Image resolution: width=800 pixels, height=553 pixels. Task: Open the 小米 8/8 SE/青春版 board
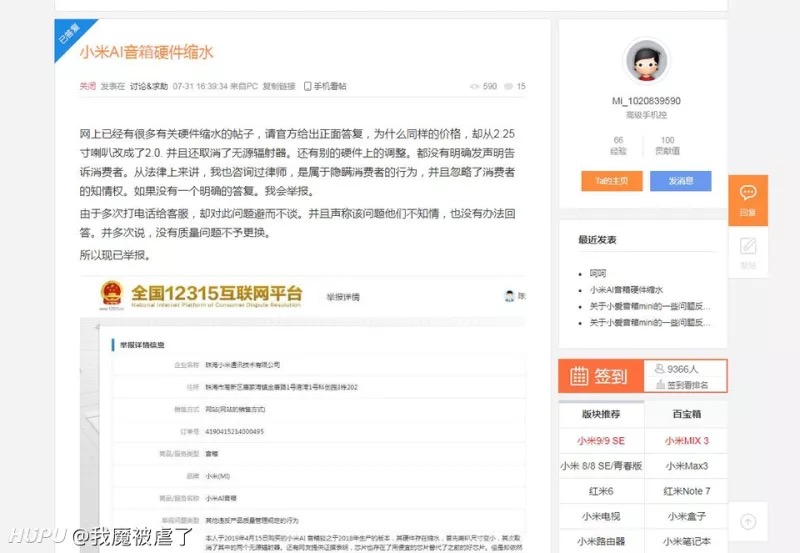click(601, 466)
